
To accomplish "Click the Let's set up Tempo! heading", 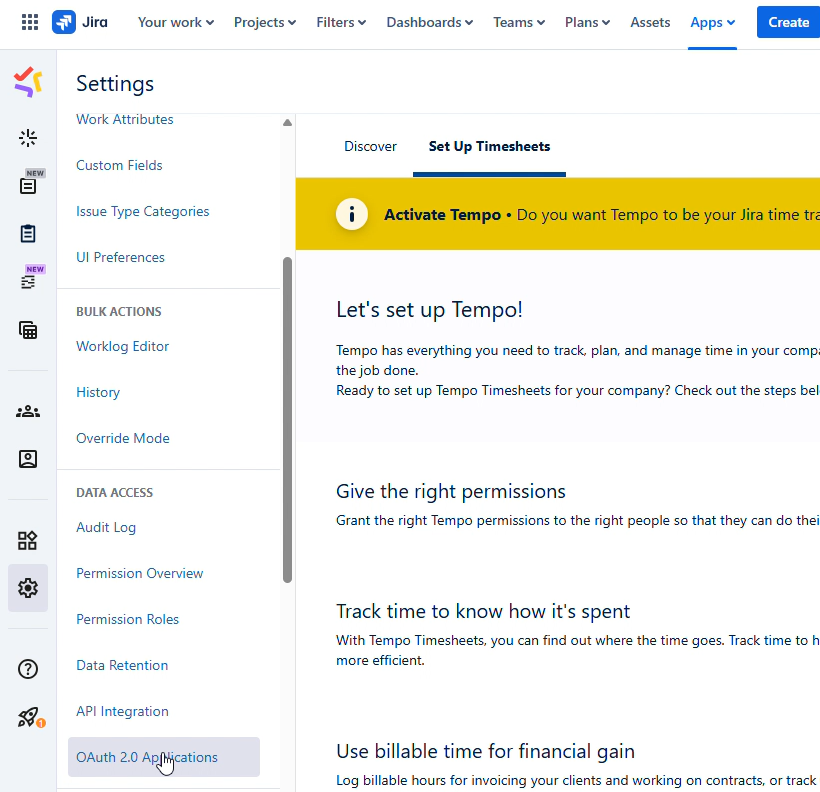I will point(429,310).
